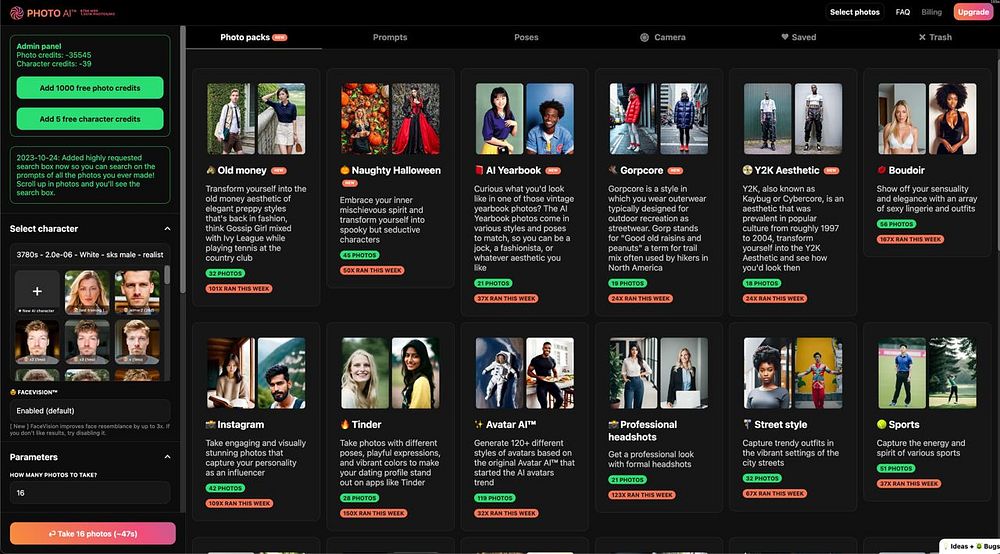Switch to the Photo packs tab
The width and height of the screenshot is (1000, 554).
(253, 38)
